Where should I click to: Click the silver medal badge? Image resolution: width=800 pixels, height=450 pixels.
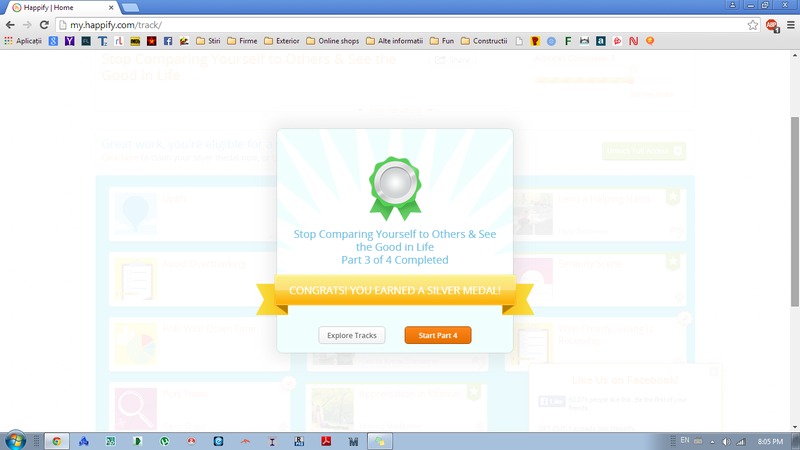coord(395,188)
